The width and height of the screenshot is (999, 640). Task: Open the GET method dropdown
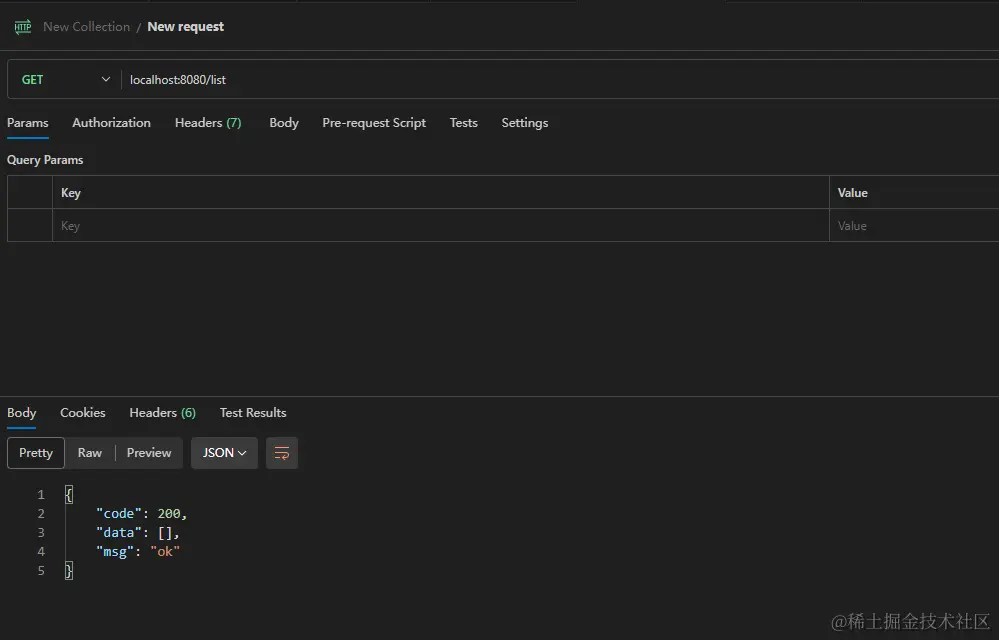point(64,80)
